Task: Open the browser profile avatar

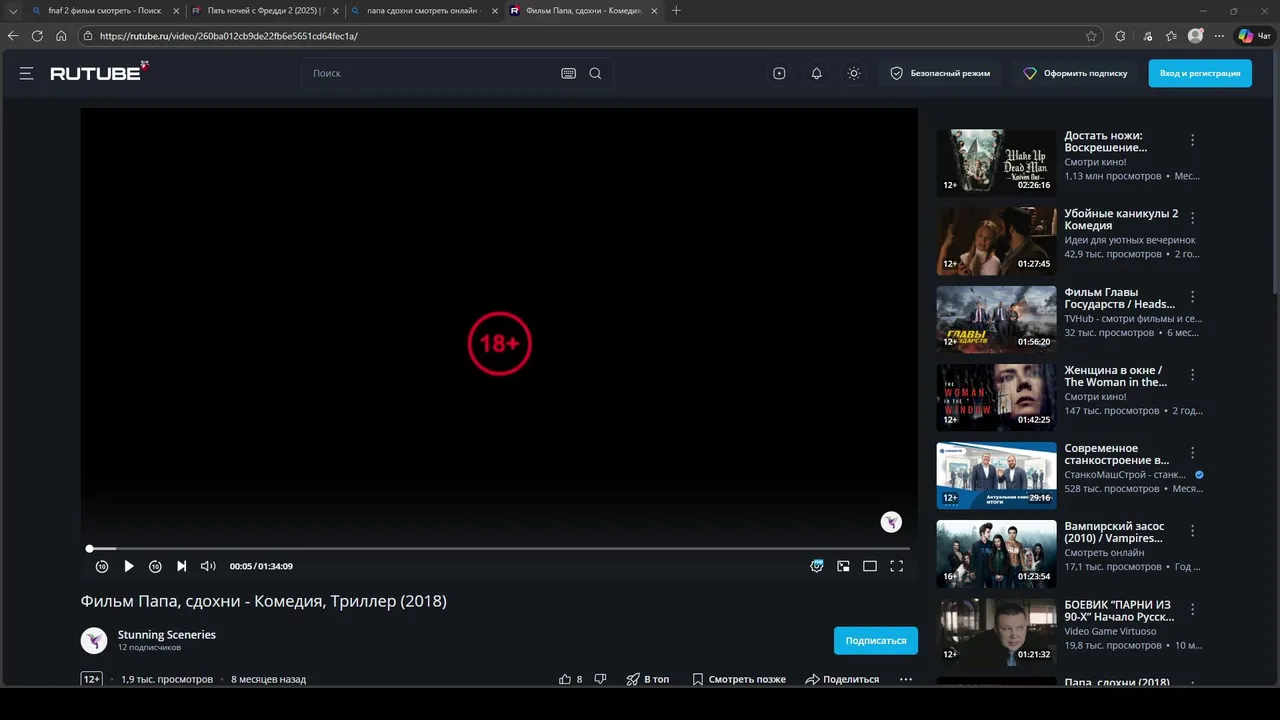Action: pyautogui.click(x=1195, y=36)
